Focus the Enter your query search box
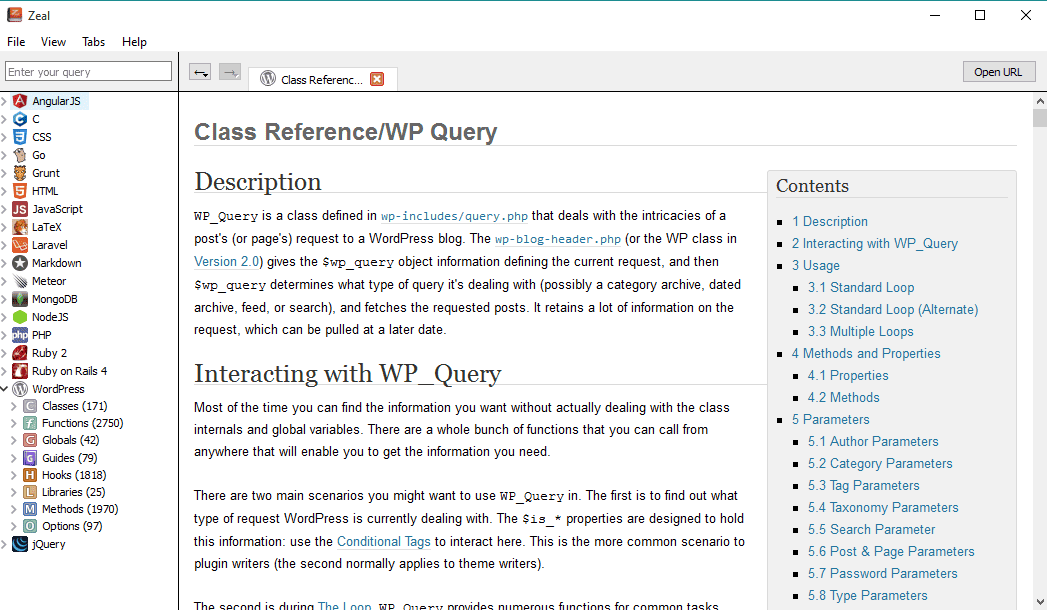 click(88, 71)
